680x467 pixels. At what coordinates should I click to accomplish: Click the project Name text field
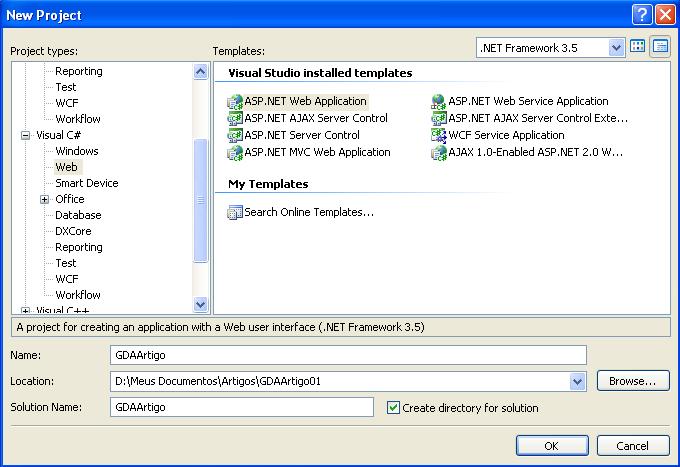(x=347, y=355)
